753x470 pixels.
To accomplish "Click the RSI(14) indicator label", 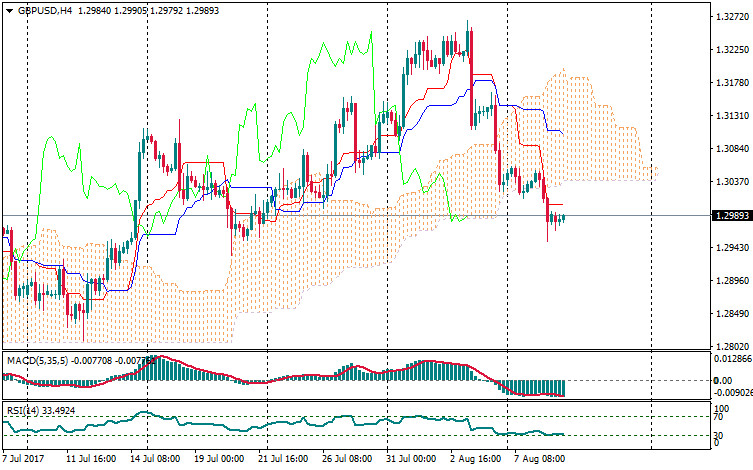I will [x=22, y=409].
